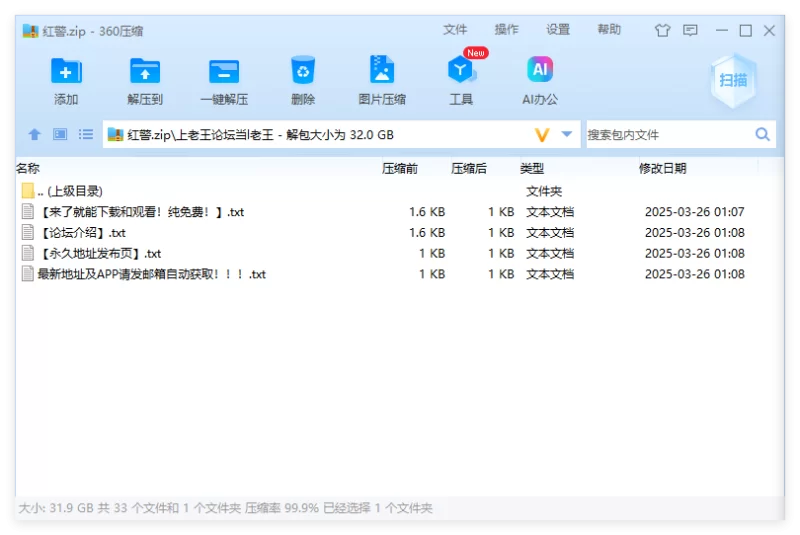Click the orange V icon in address bar

[542, 135]
